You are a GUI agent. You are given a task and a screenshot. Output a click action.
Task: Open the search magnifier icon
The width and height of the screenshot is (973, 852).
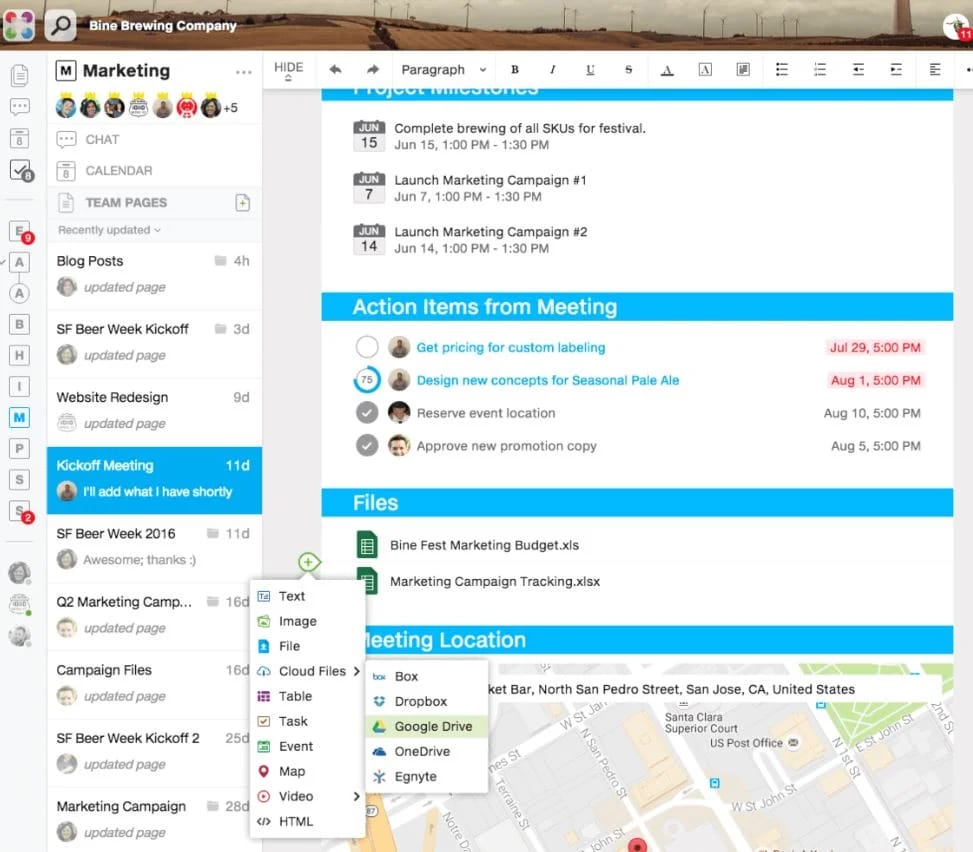tap(60, 25)
